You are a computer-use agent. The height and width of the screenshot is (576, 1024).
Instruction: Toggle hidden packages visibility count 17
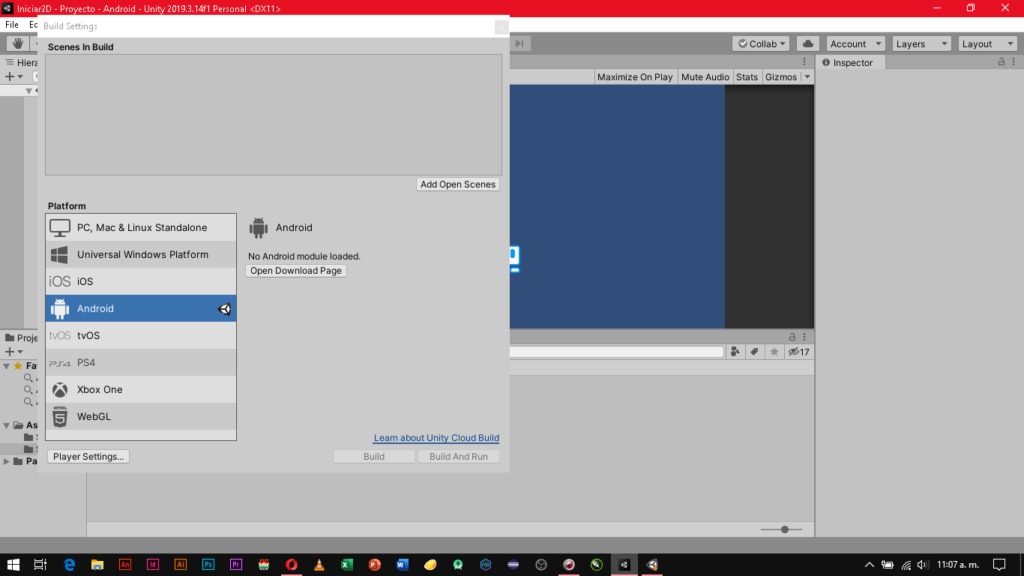(799, 352)
